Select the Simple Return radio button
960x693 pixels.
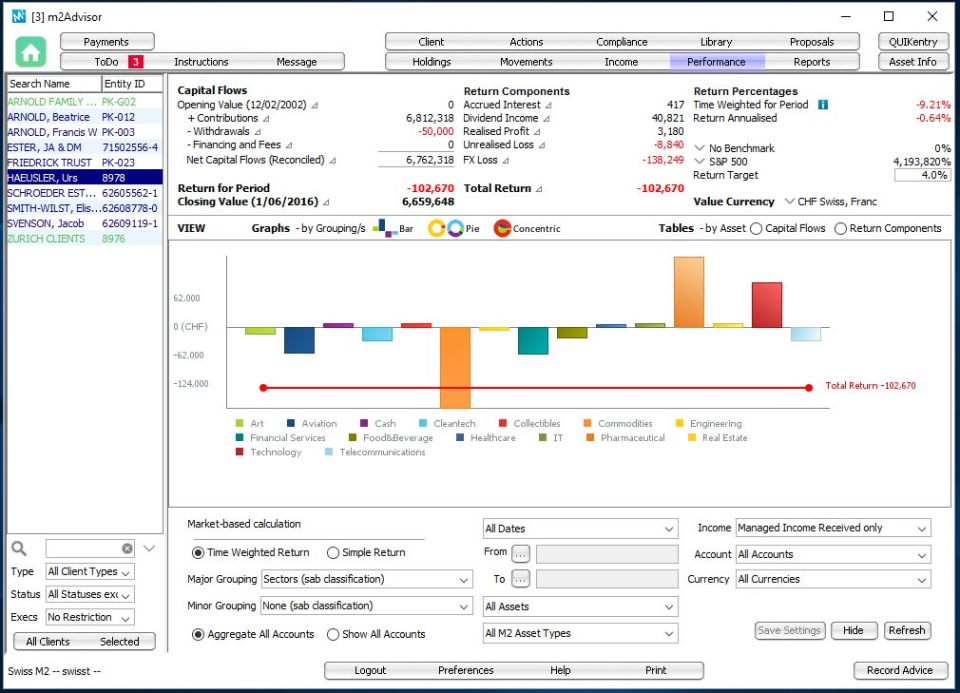331,553
